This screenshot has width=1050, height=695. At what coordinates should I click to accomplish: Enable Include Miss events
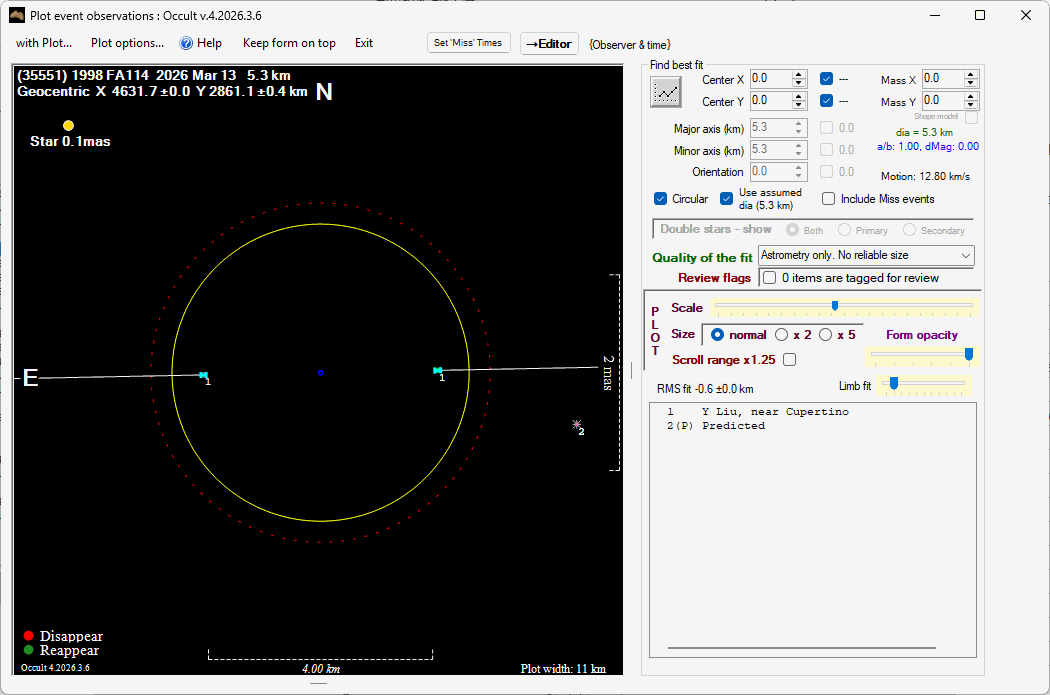pyautogui.click(x=828, y=199)
